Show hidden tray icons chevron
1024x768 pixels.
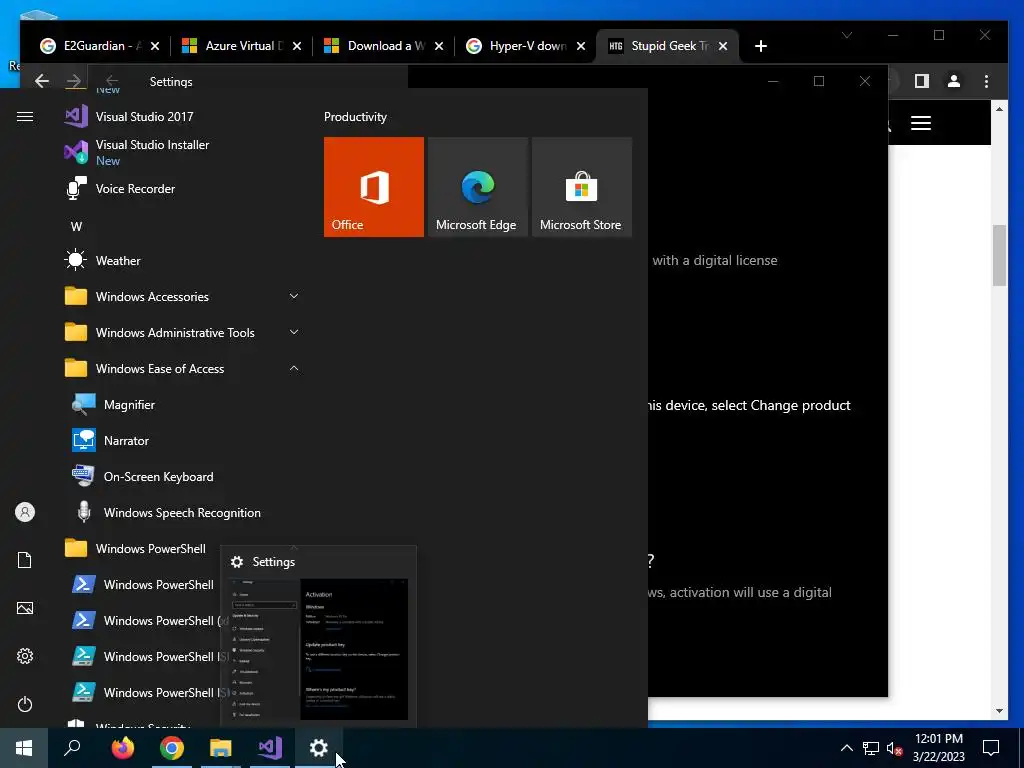tap(846, 748)
